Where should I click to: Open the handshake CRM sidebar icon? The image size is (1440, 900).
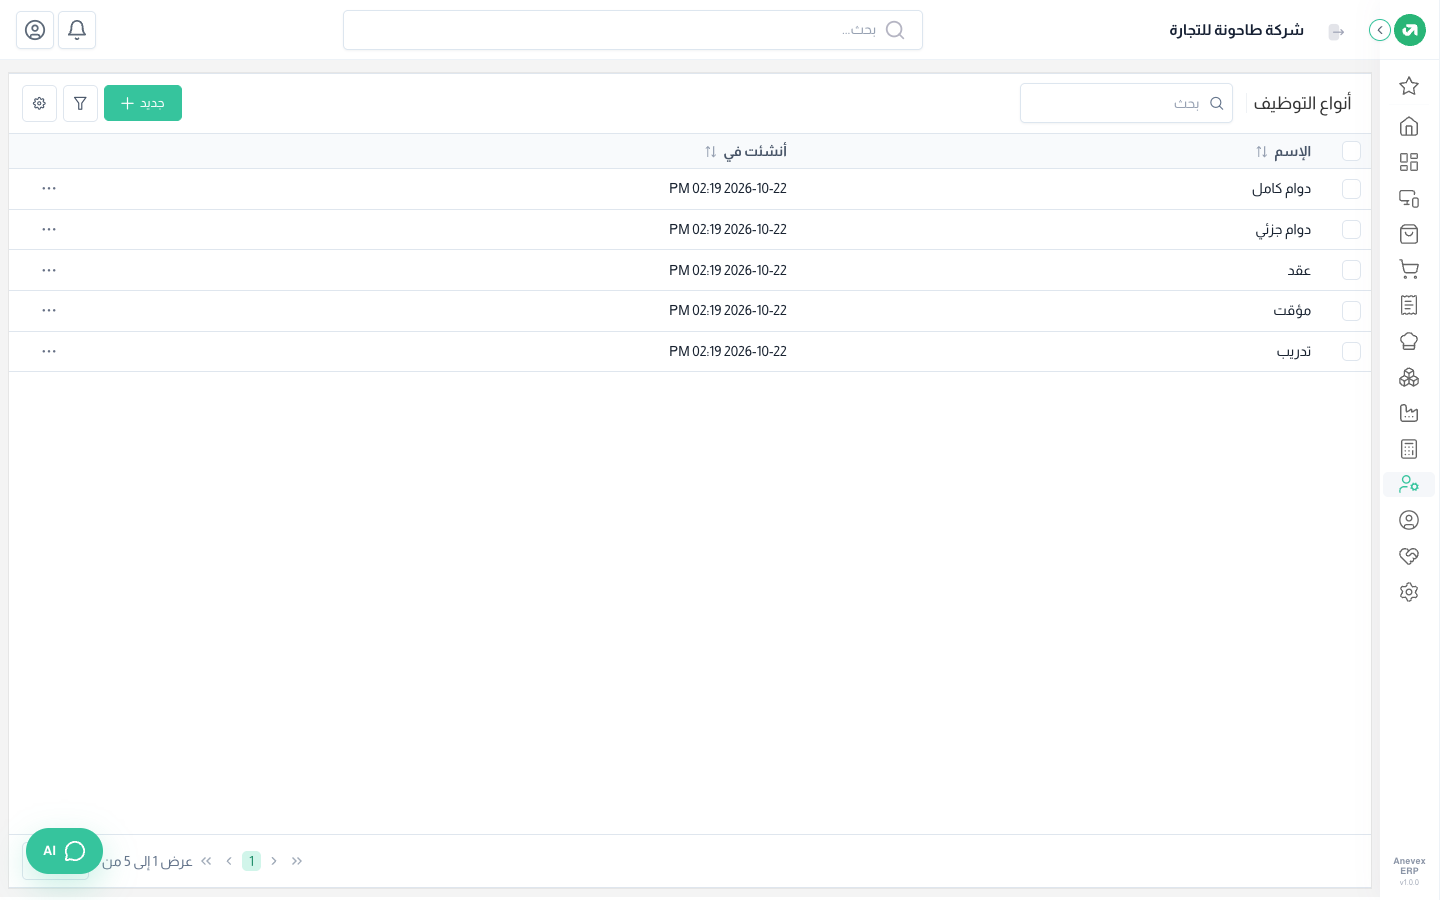tap(1409, 556)
